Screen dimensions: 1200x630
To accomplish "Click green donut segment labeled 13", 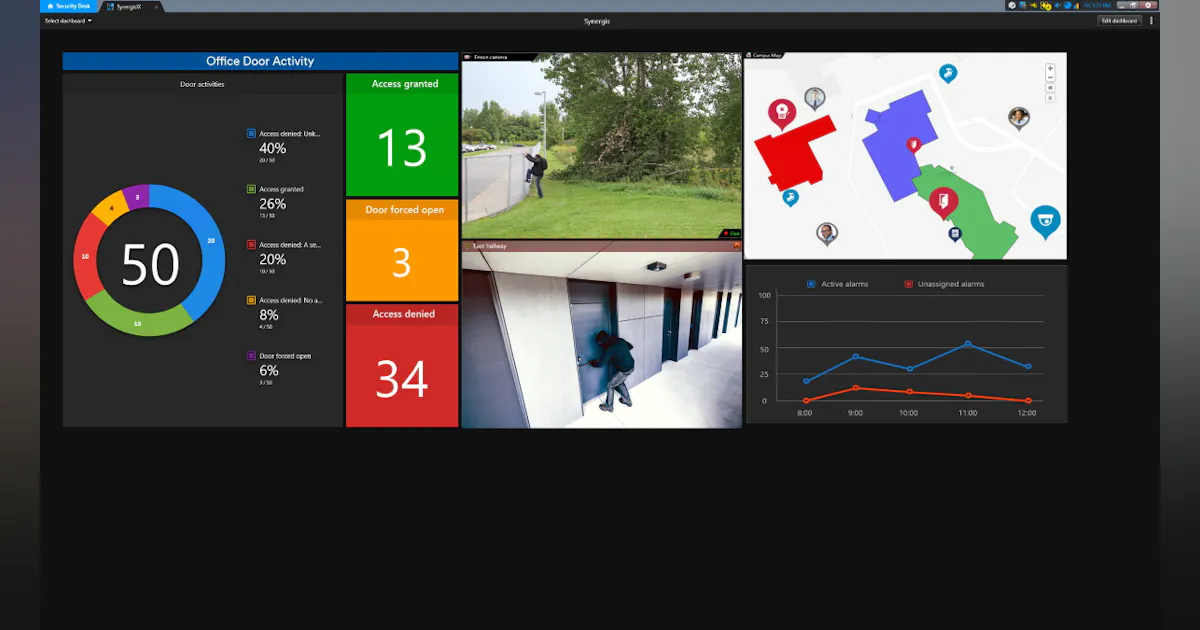I will (x=137, y=323).
